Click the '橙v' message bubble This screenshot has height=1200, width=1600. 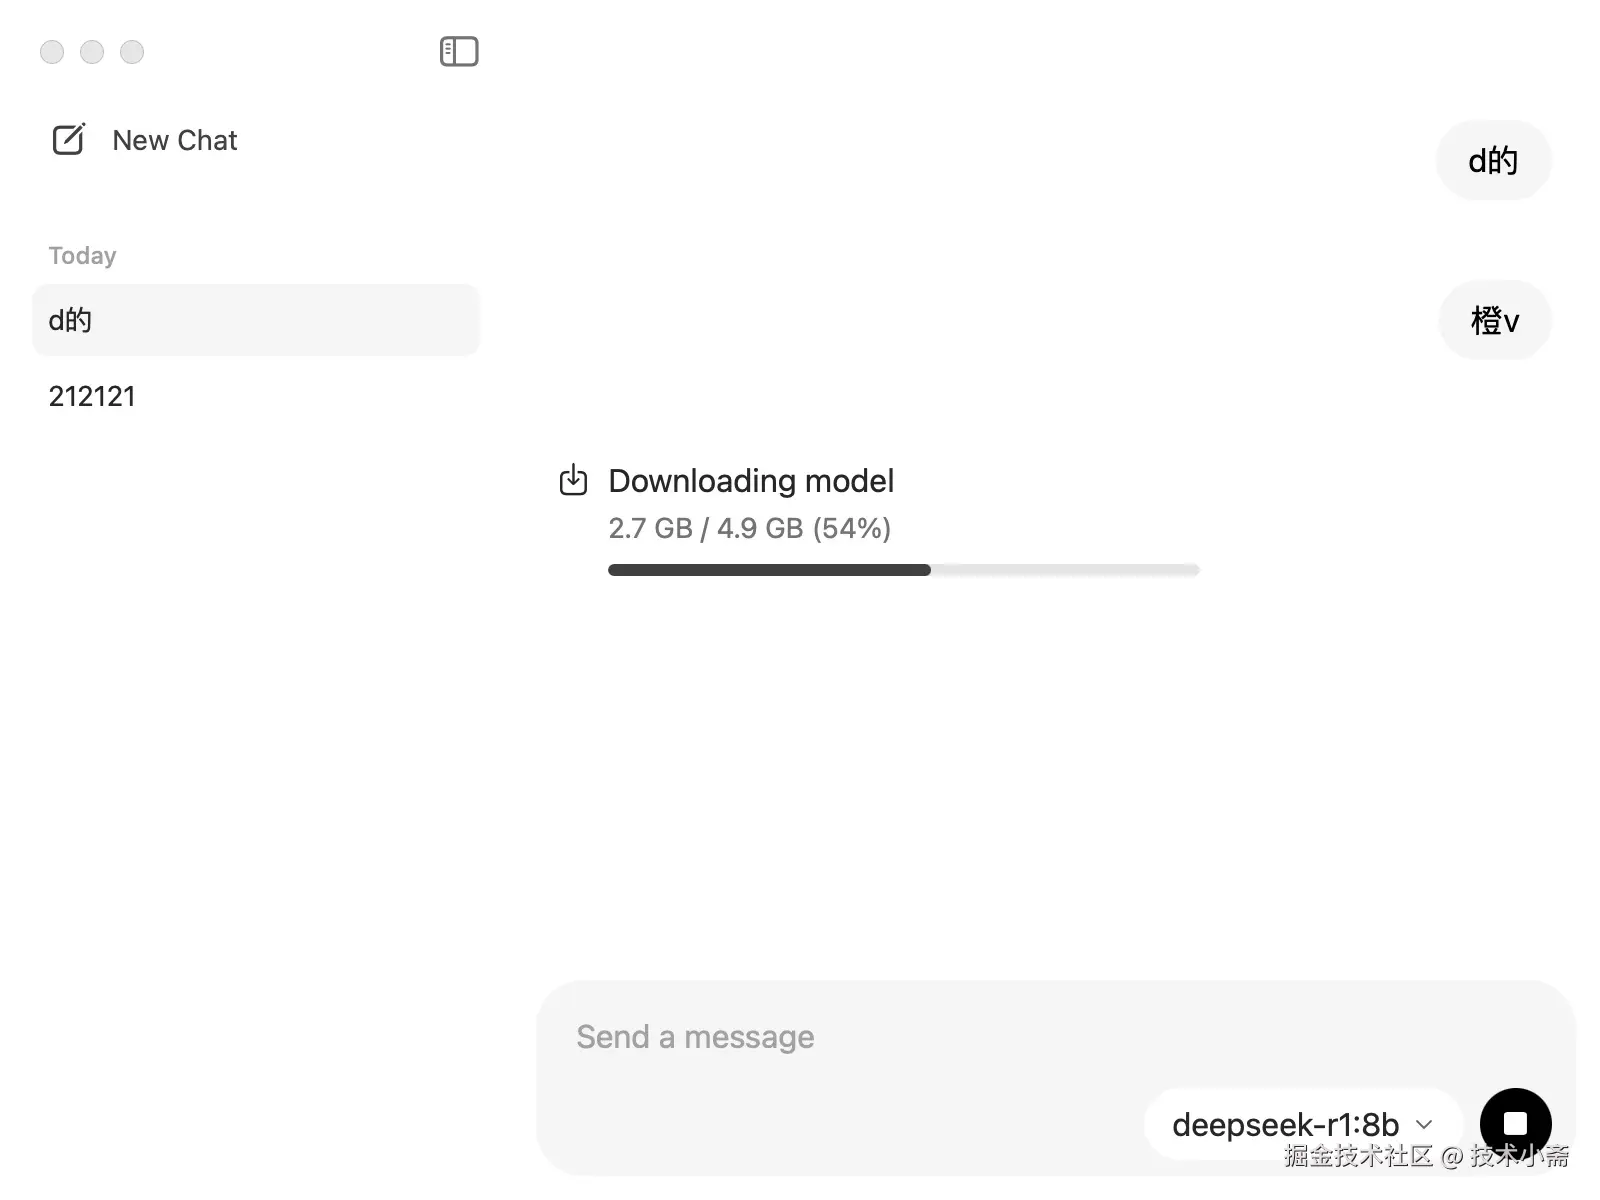pyautogui.click(x=1495, y=320)
